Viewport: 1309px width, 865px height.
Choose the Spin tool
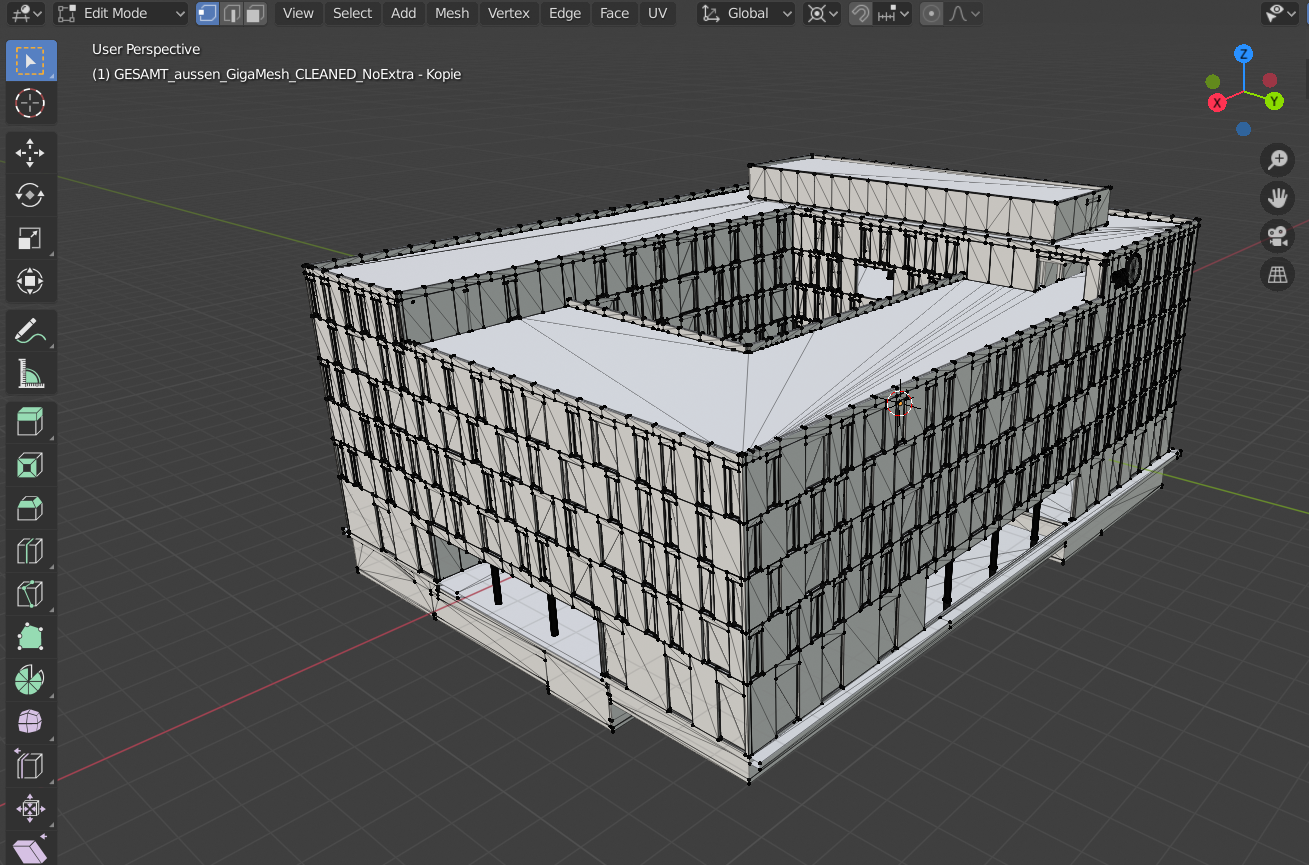point(31,680)
